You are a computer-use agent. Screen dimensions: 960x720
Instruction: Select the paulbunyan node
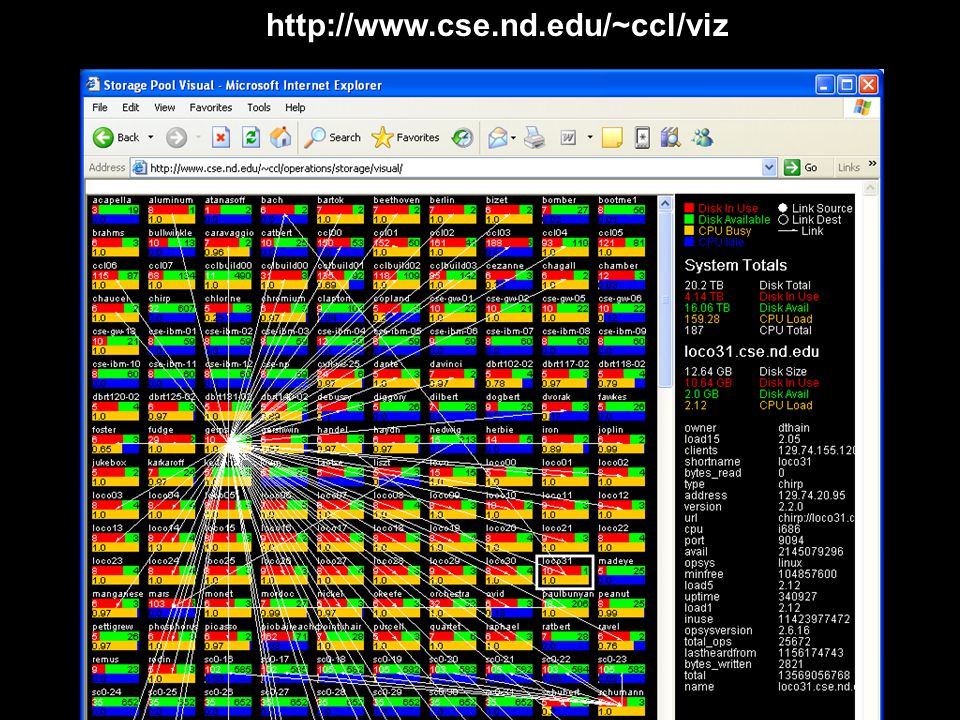click(567, 604)
